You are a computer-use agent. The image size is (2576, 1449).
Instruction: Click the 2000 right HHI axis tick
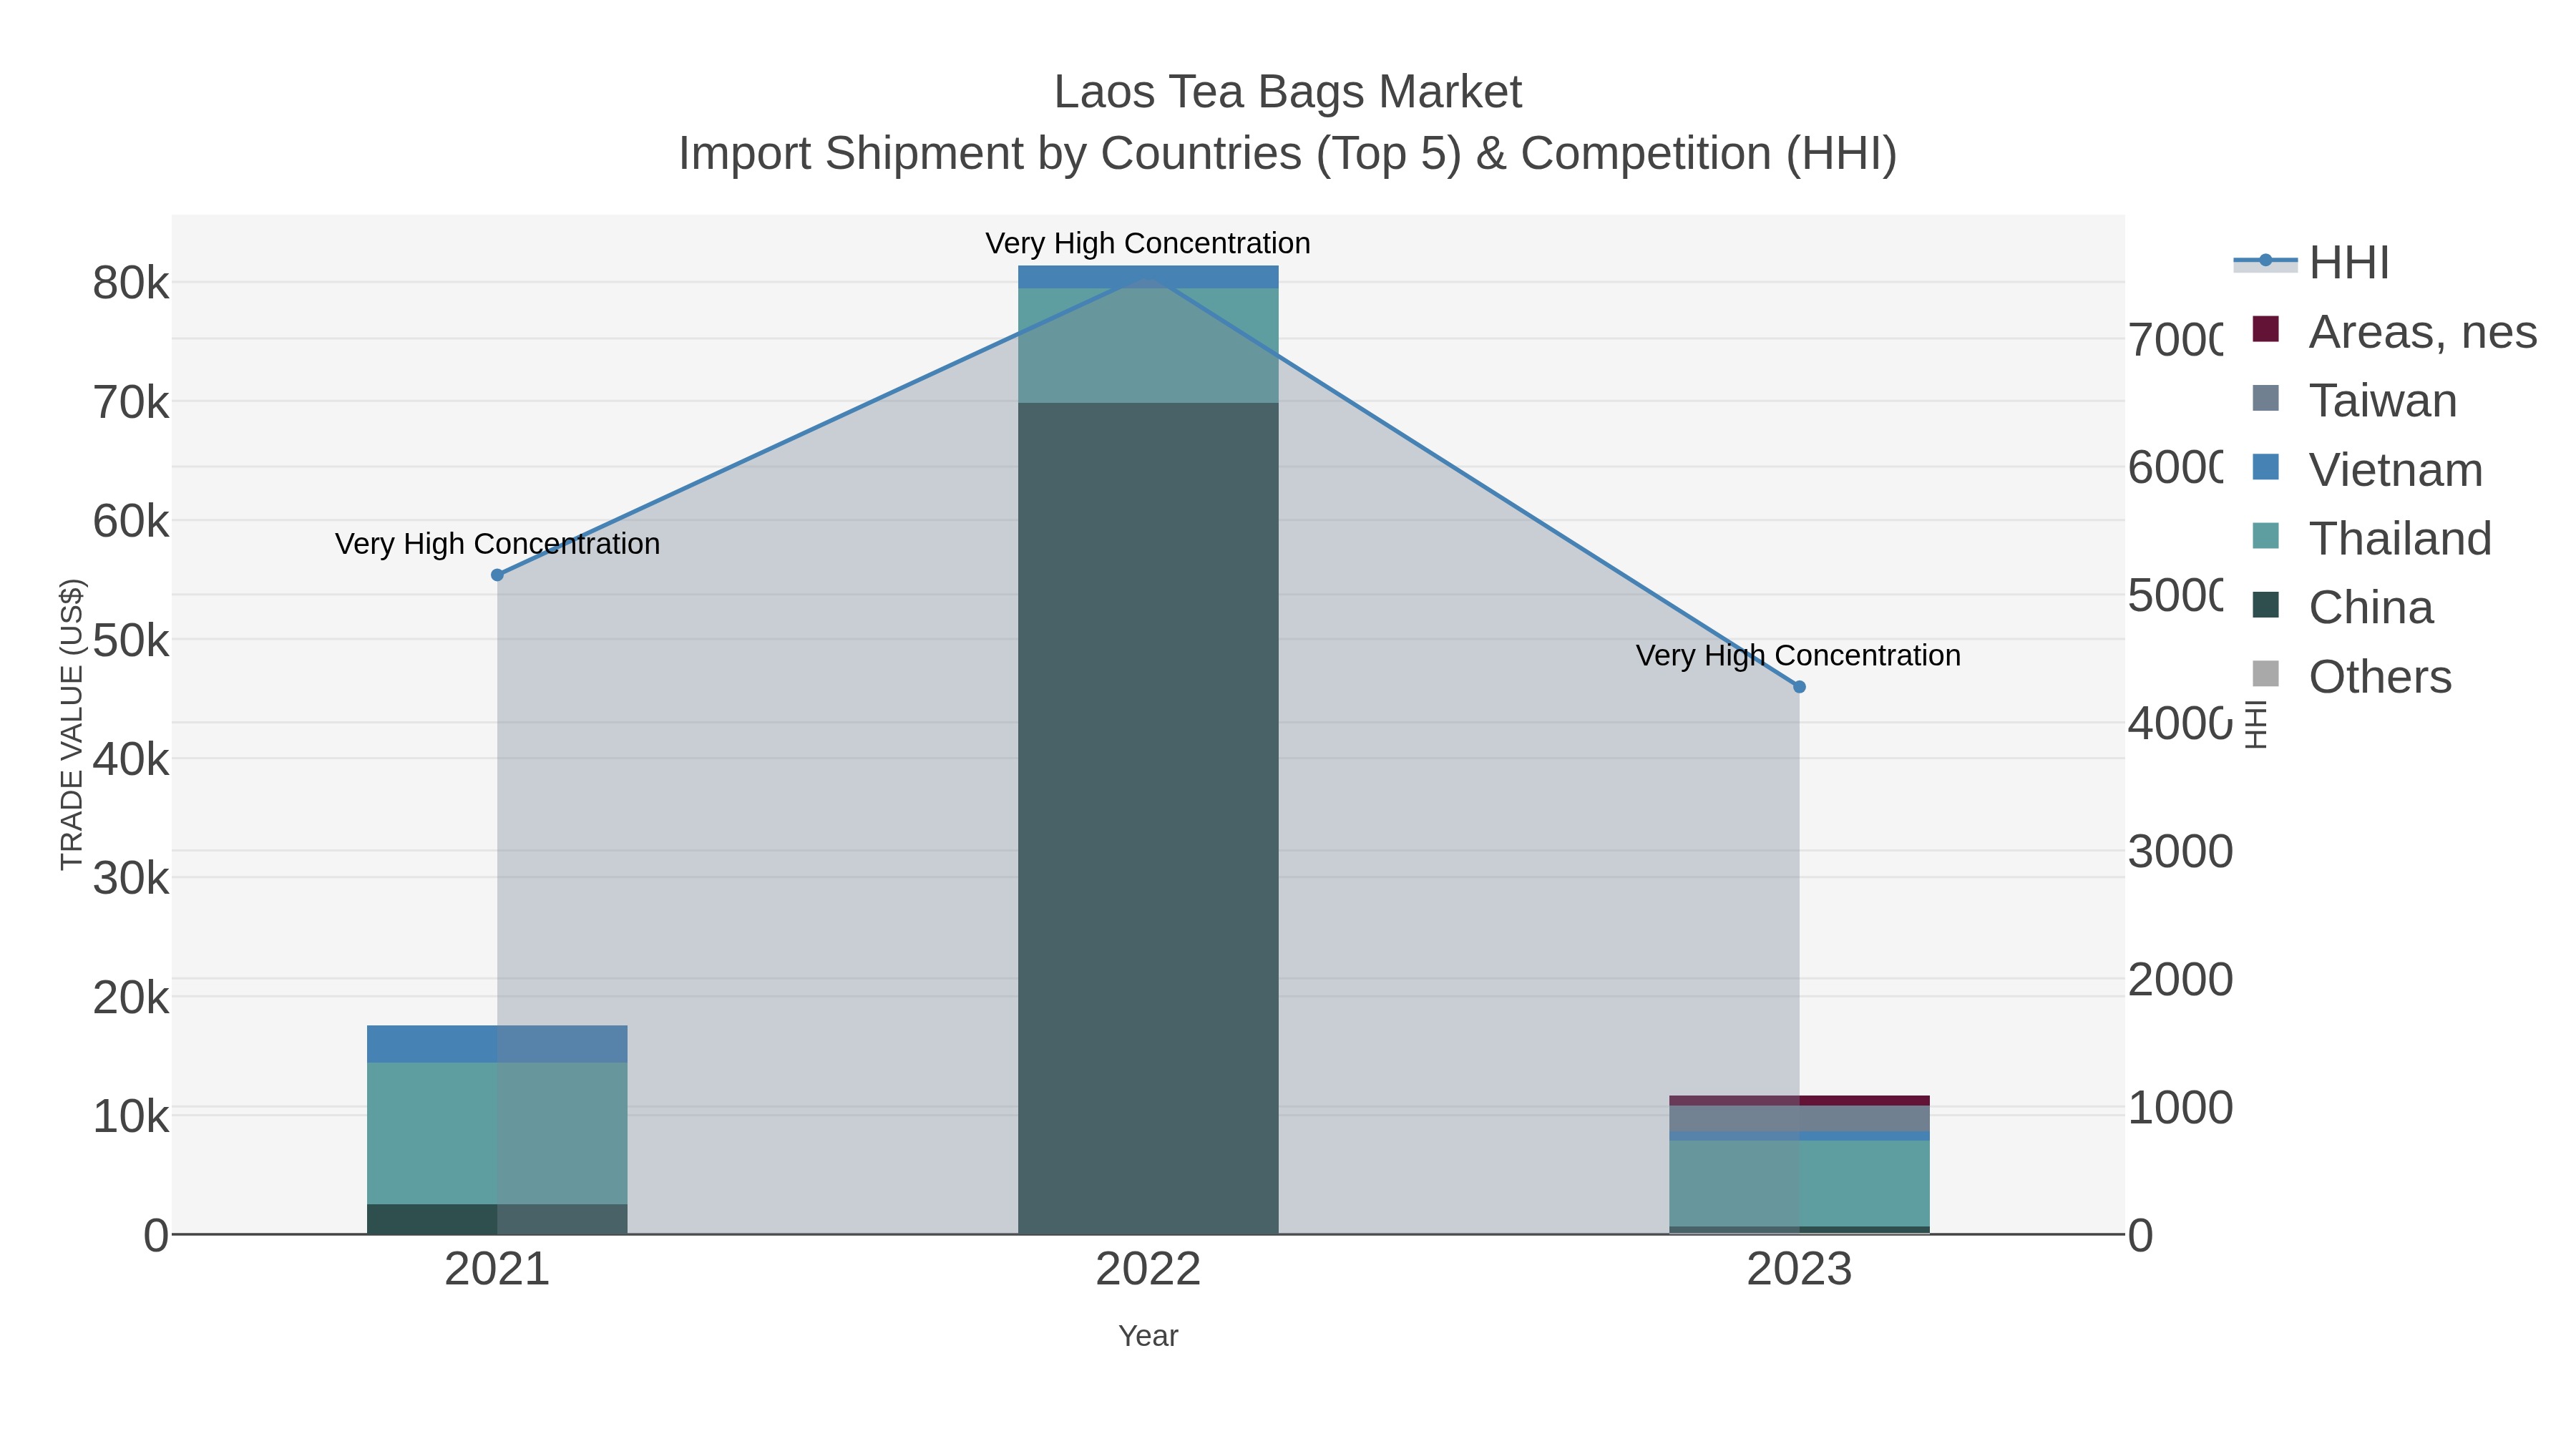[2180, 980]
